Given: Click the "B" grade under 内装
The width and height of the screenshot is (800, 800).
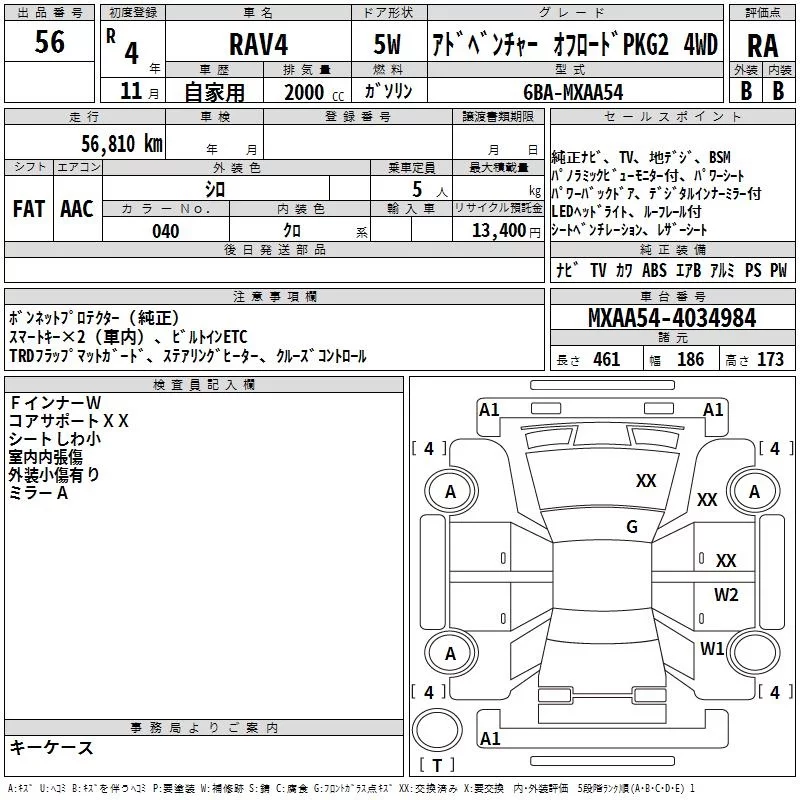Looking at the screenshot, I should (778, 91).
